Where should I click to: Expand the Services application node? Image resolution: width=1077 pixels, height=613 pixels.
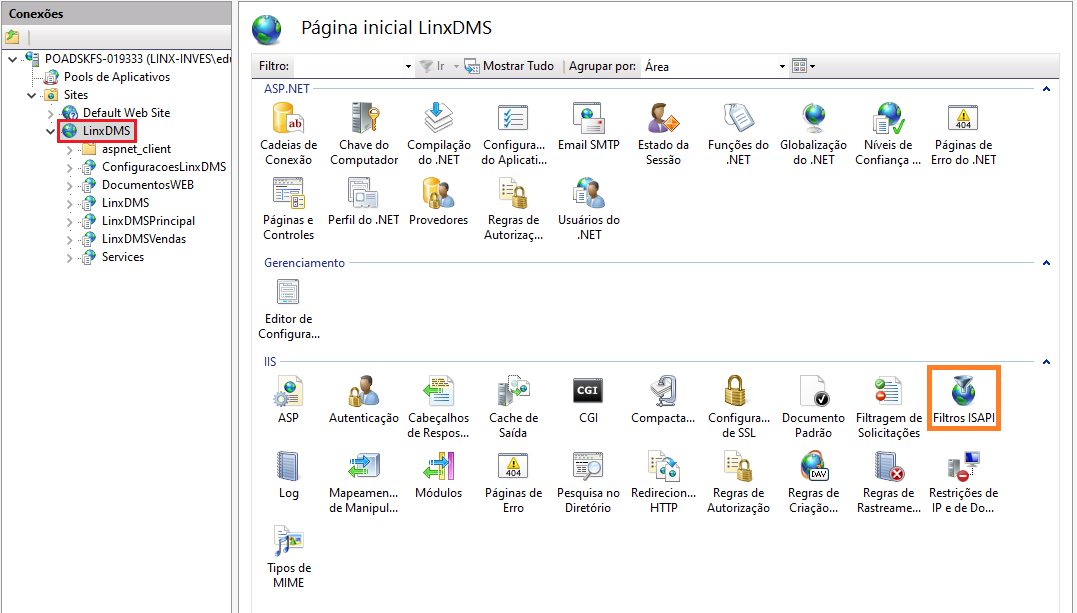[69, 257]
